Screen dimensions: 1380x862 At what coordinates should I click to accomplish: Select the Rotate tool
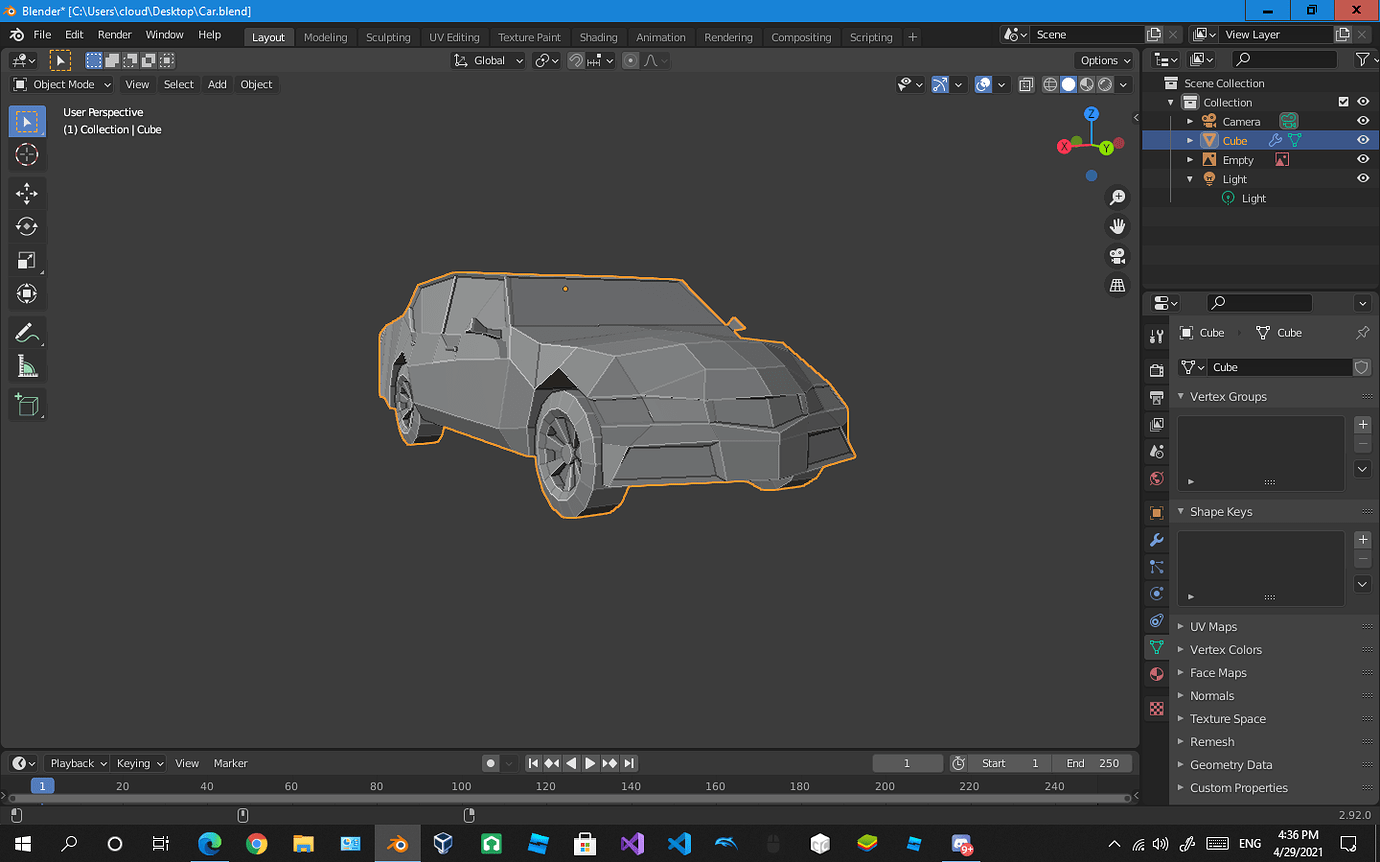[x=27, y=227]
